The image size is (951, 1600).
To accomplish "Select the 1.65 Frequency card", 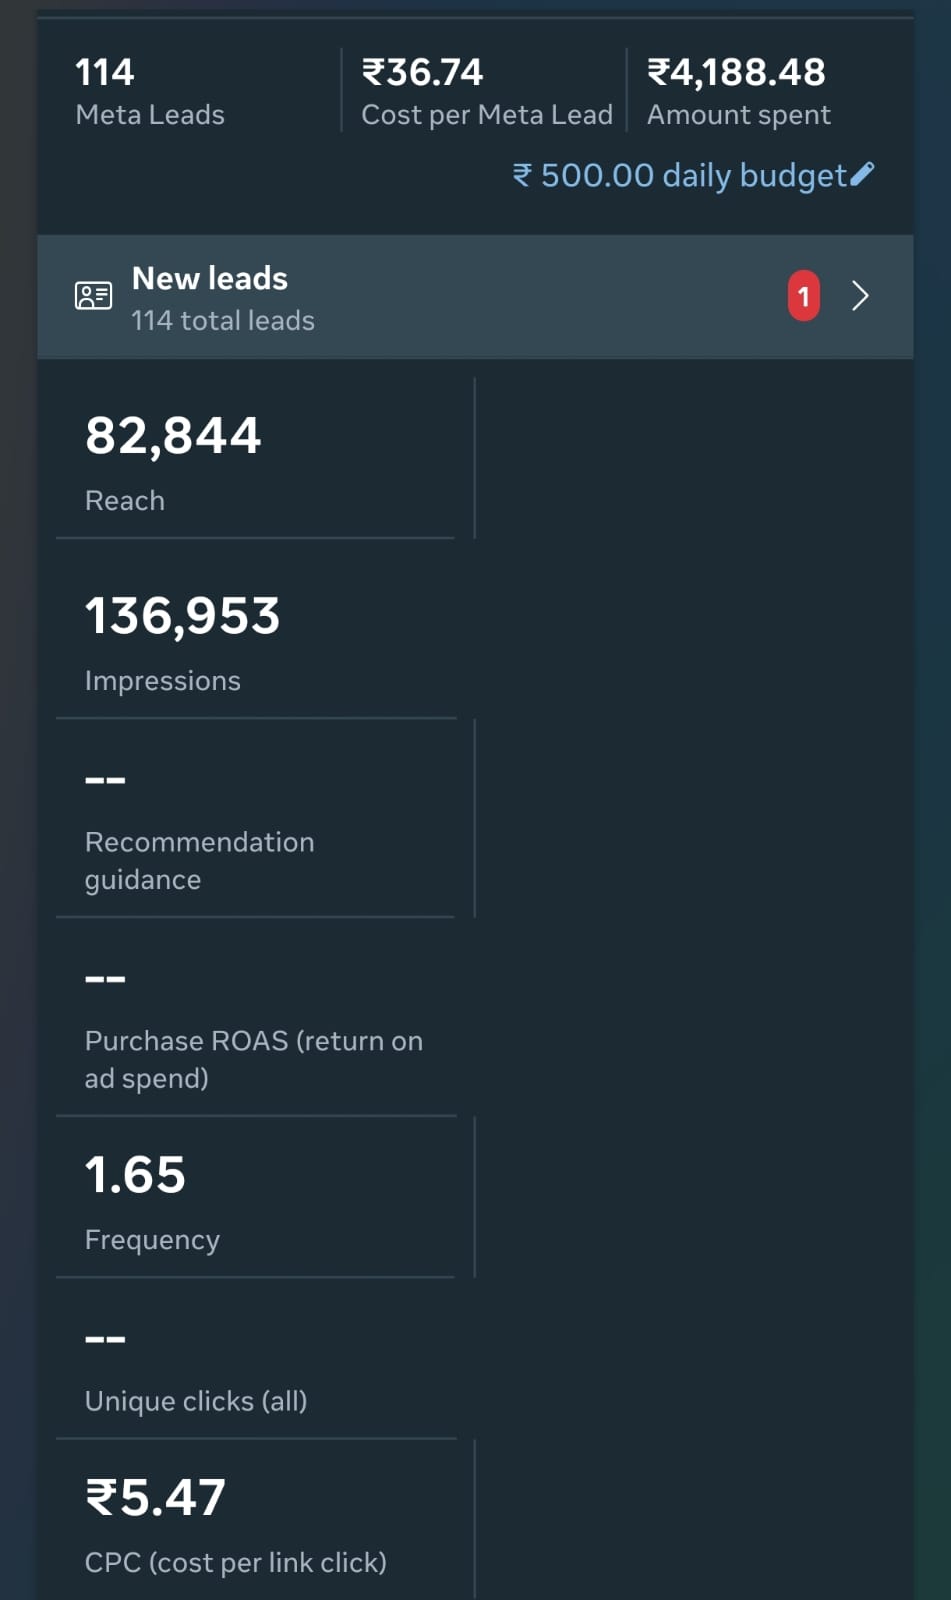I will point(255,1198).
